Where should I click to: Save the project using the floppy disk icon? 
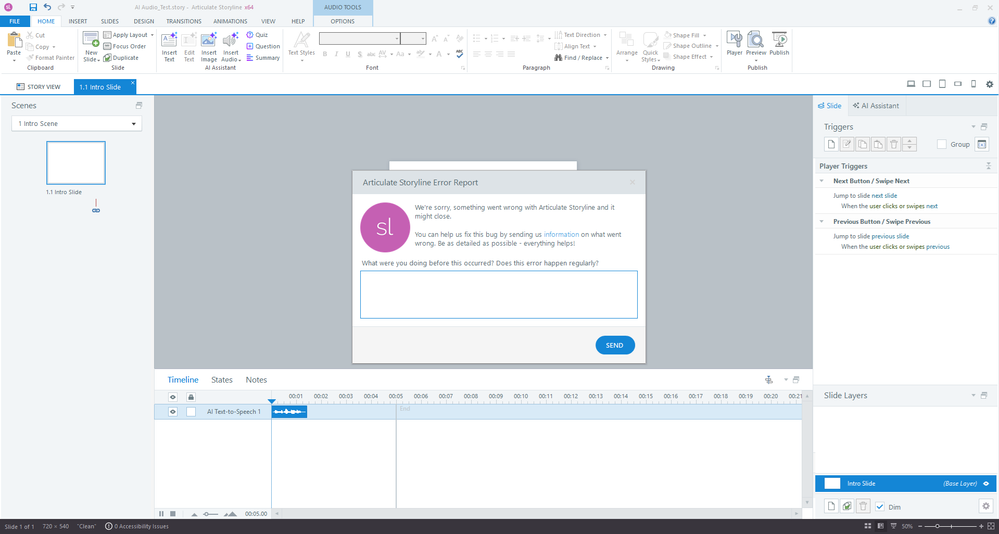pyautogui.click(x=33, y=7)
